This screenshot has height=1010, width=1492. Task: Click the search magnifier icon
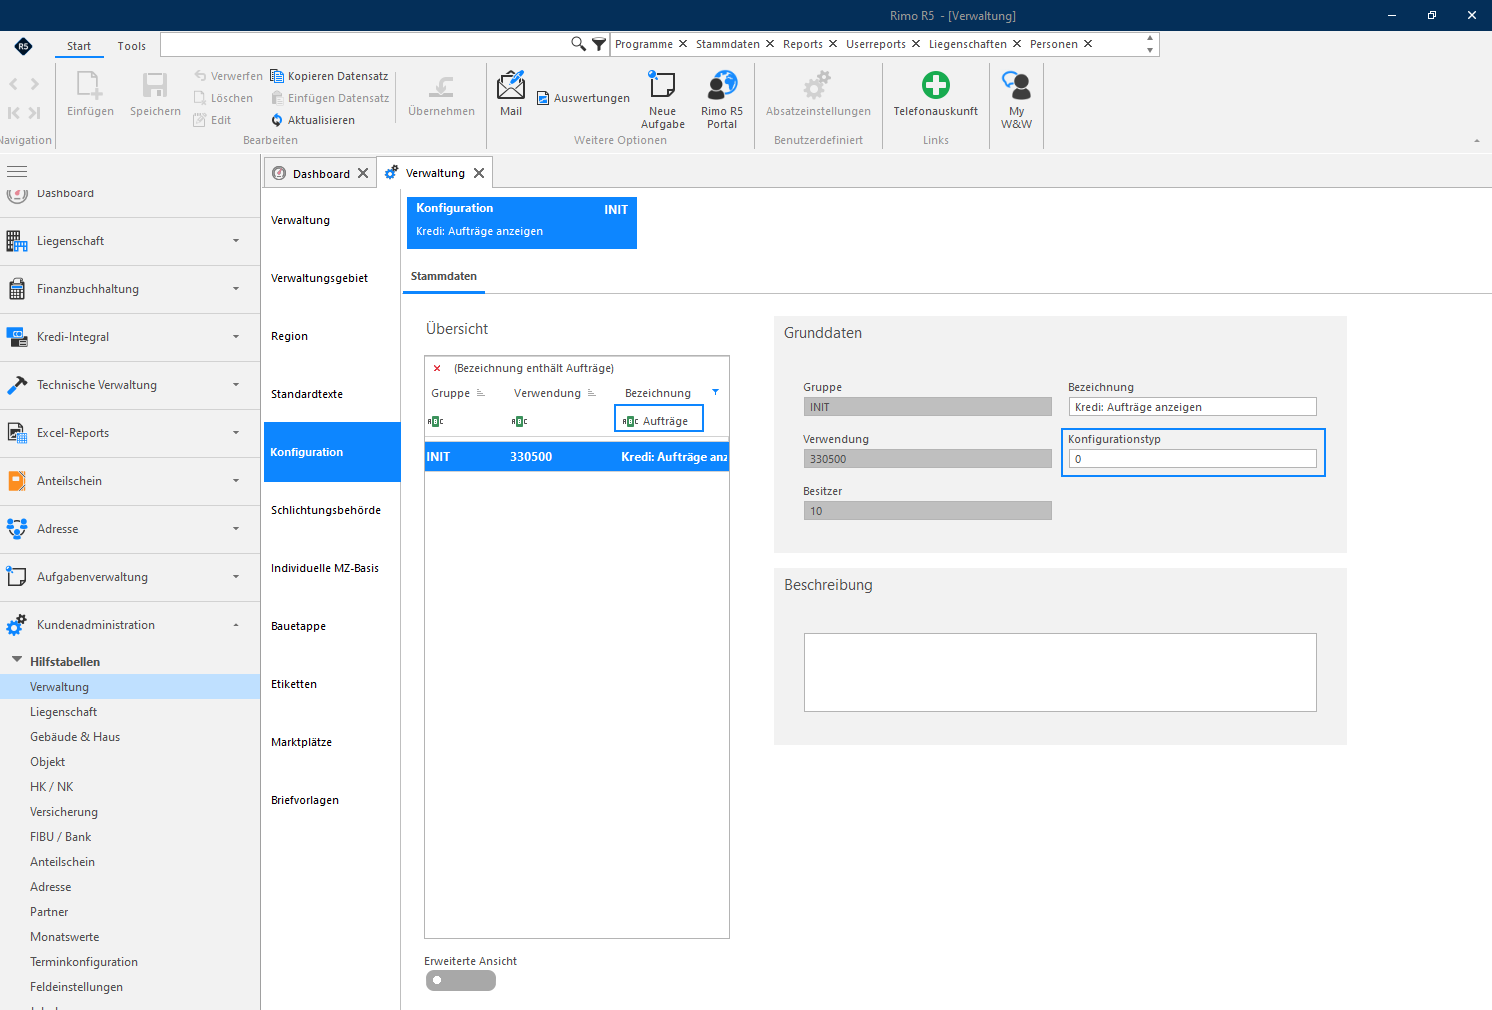pos(578,44)
